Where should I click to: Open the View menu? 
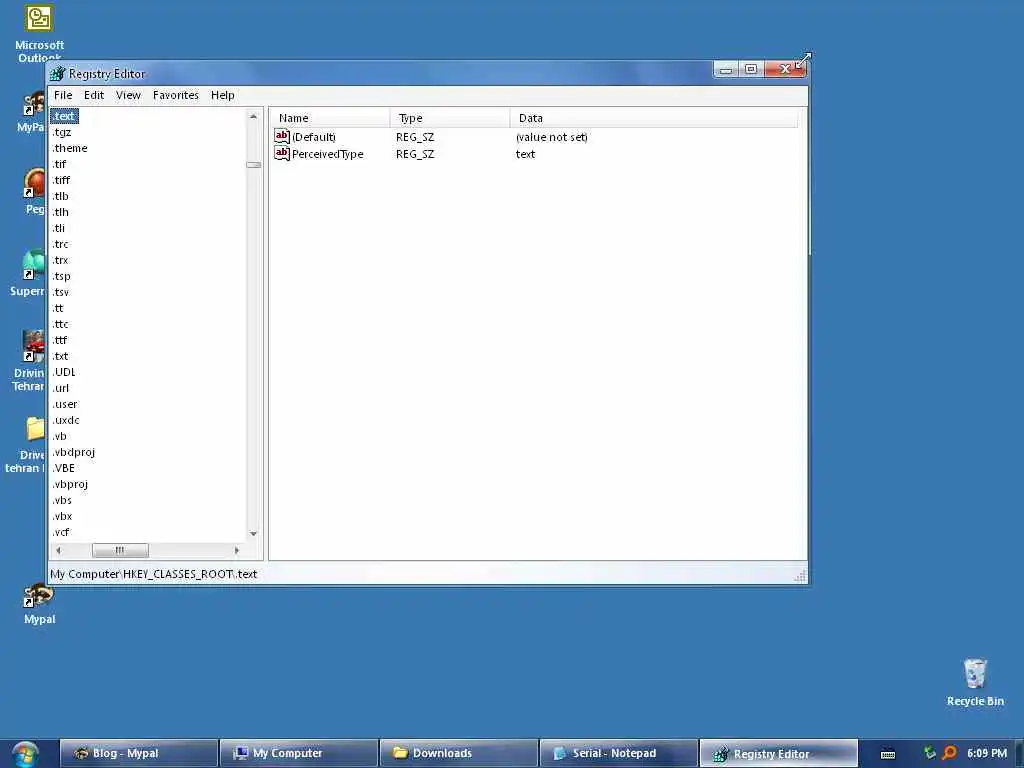pos(128,95)
